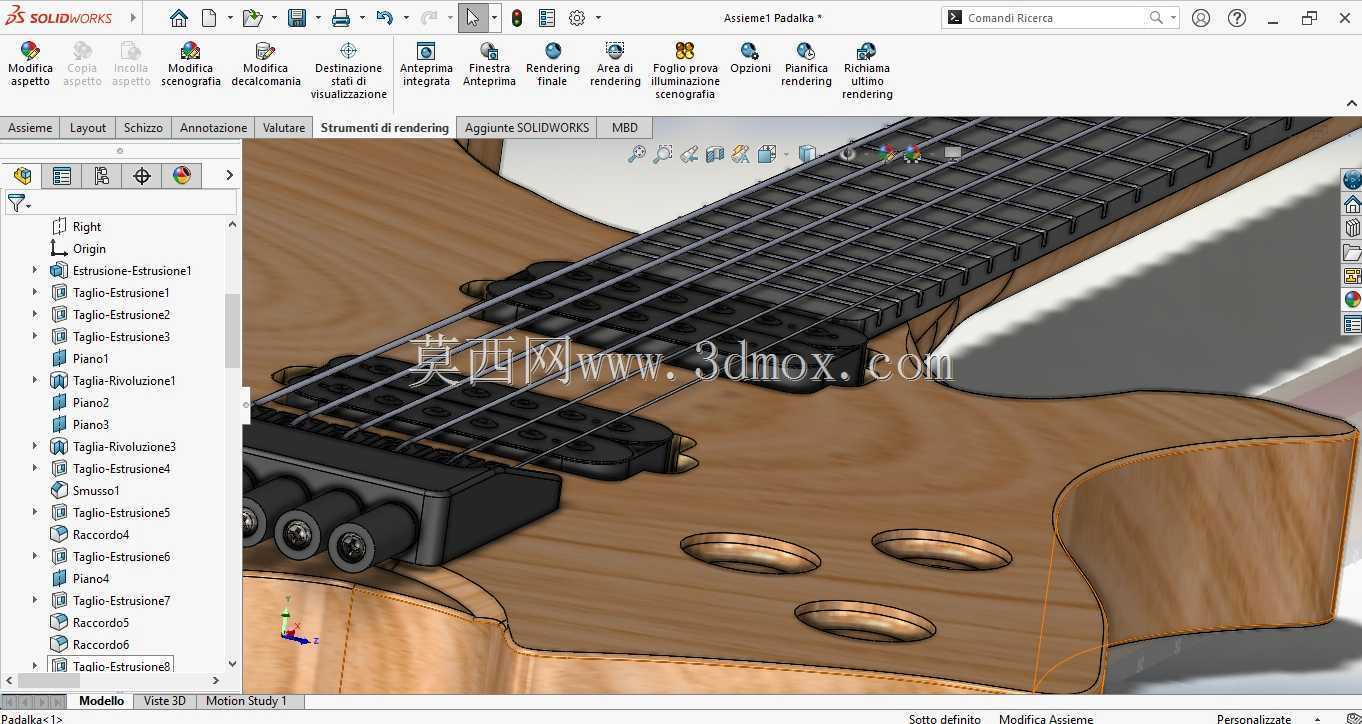Open rendering Opzioni
Screen dimensions: 1362x724
point(750,59)
